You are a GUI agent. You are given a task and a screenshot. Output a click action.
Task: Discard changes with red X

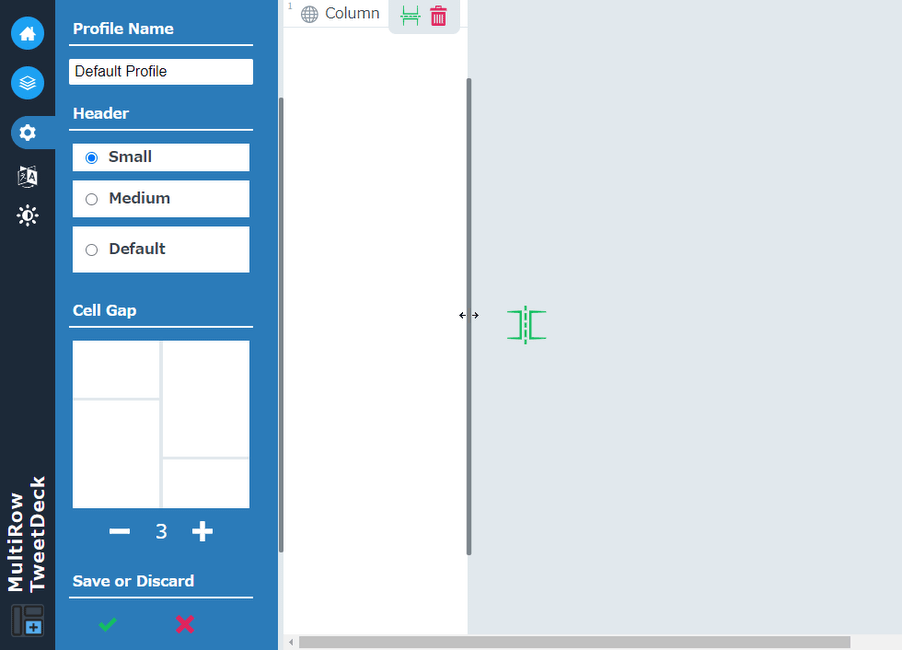[185, 624]
